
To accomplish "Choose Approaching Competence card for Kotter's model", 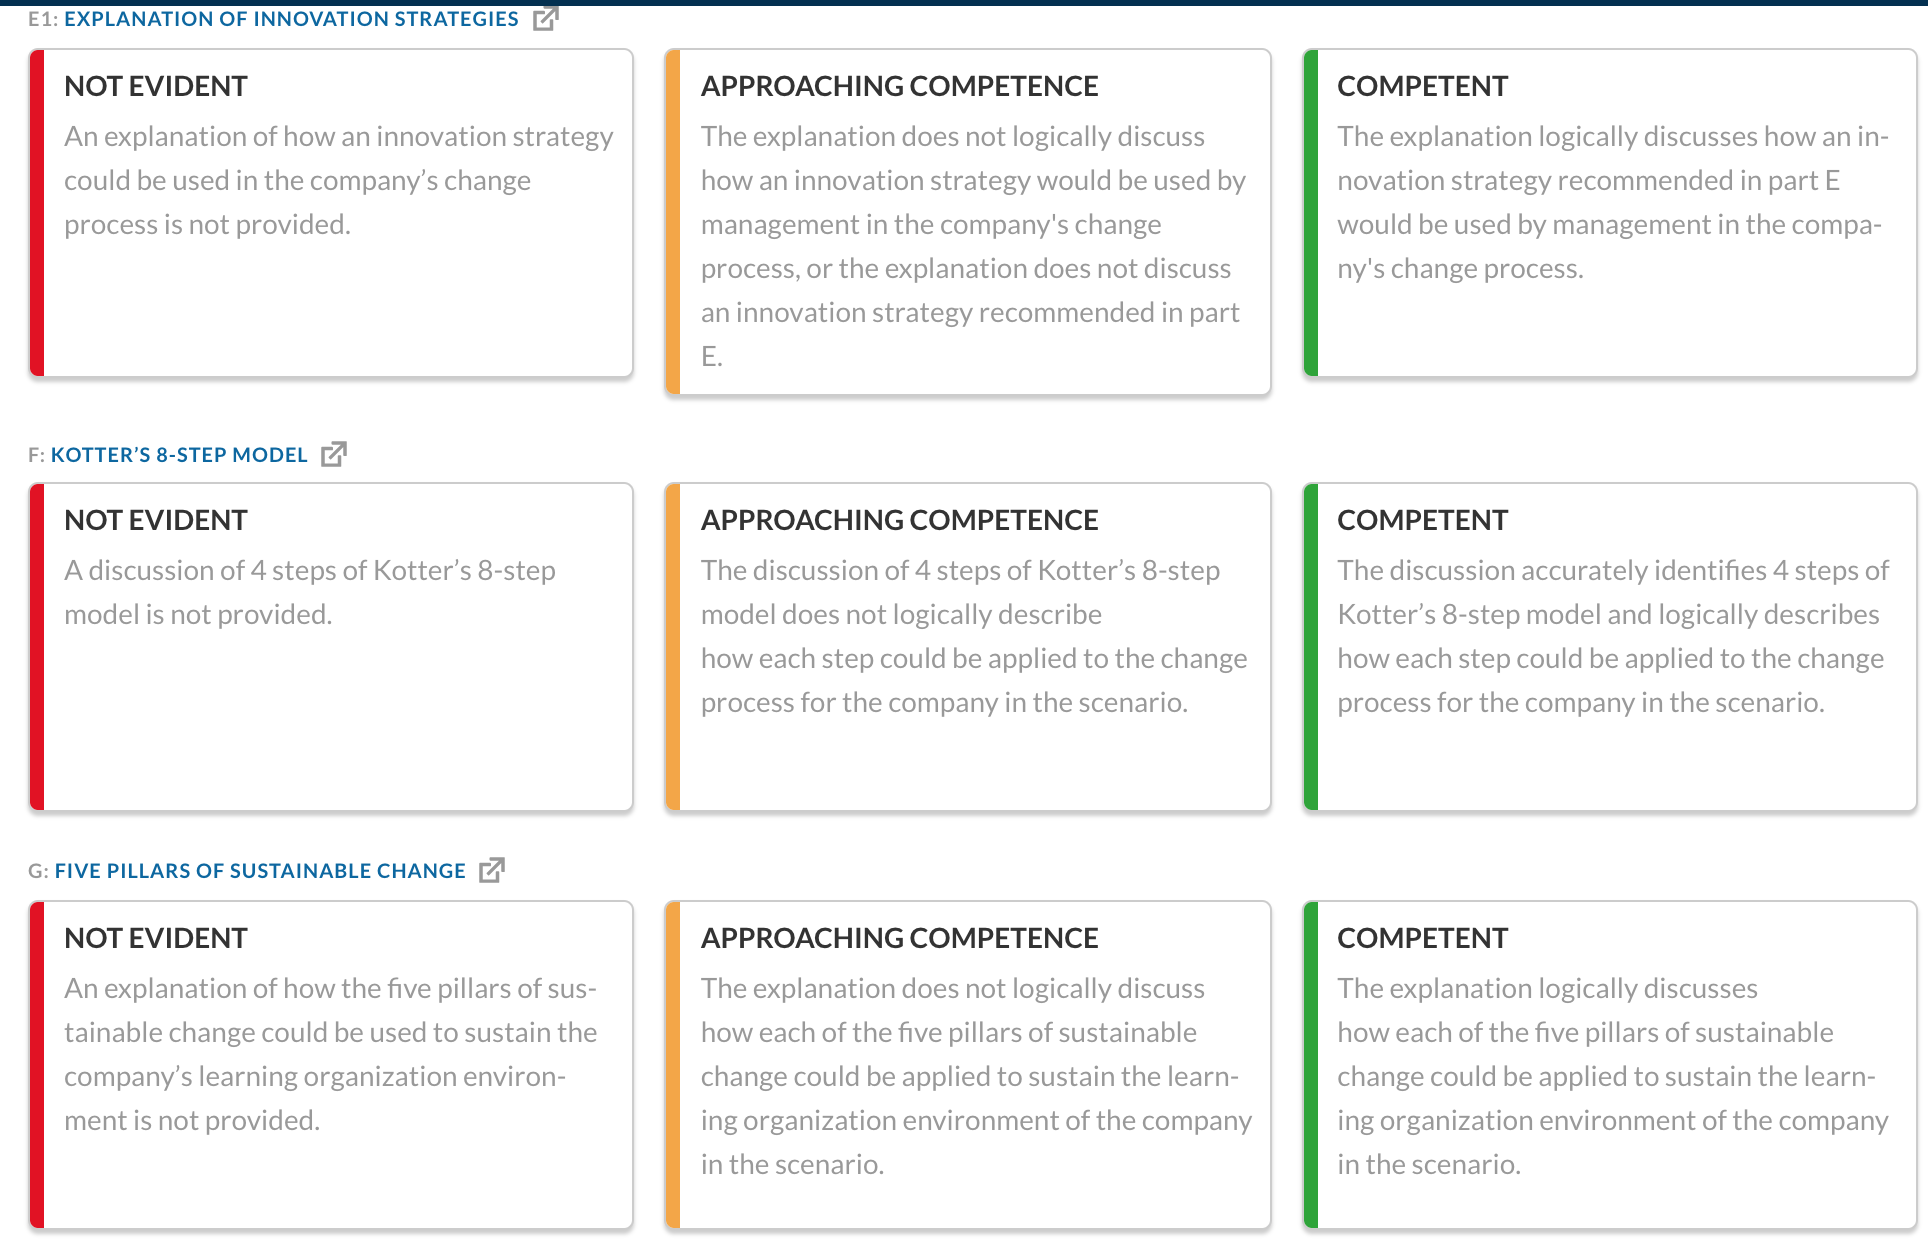I will coord(968,647).
